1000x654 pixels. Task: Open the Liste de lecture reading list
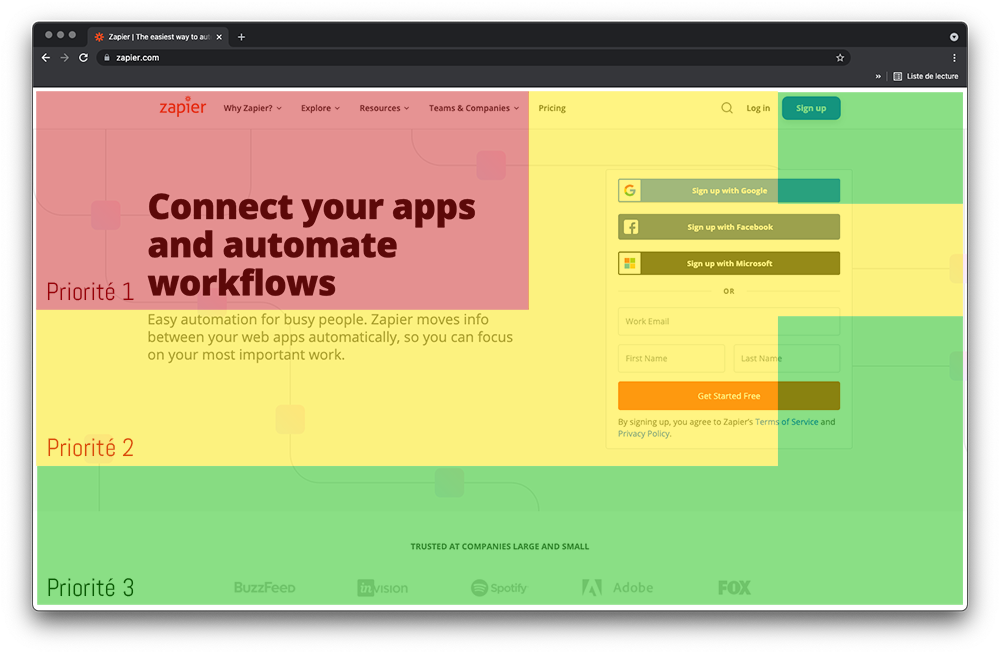click(925, 76)
